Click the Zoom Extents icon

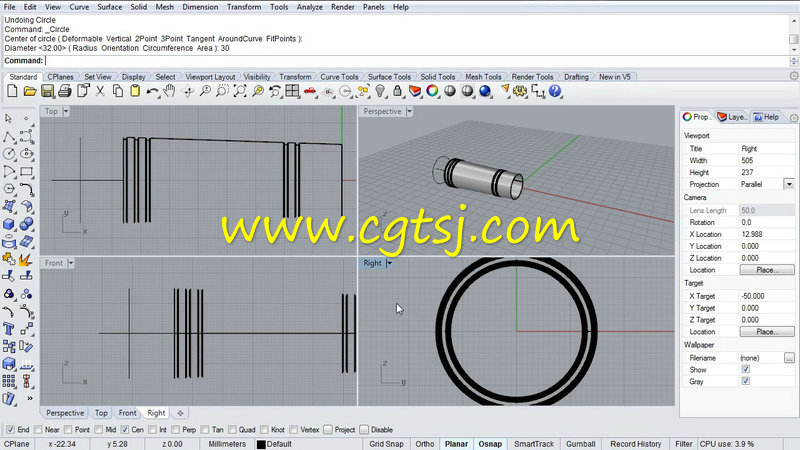pyautogui.click(x=240, y=91)
